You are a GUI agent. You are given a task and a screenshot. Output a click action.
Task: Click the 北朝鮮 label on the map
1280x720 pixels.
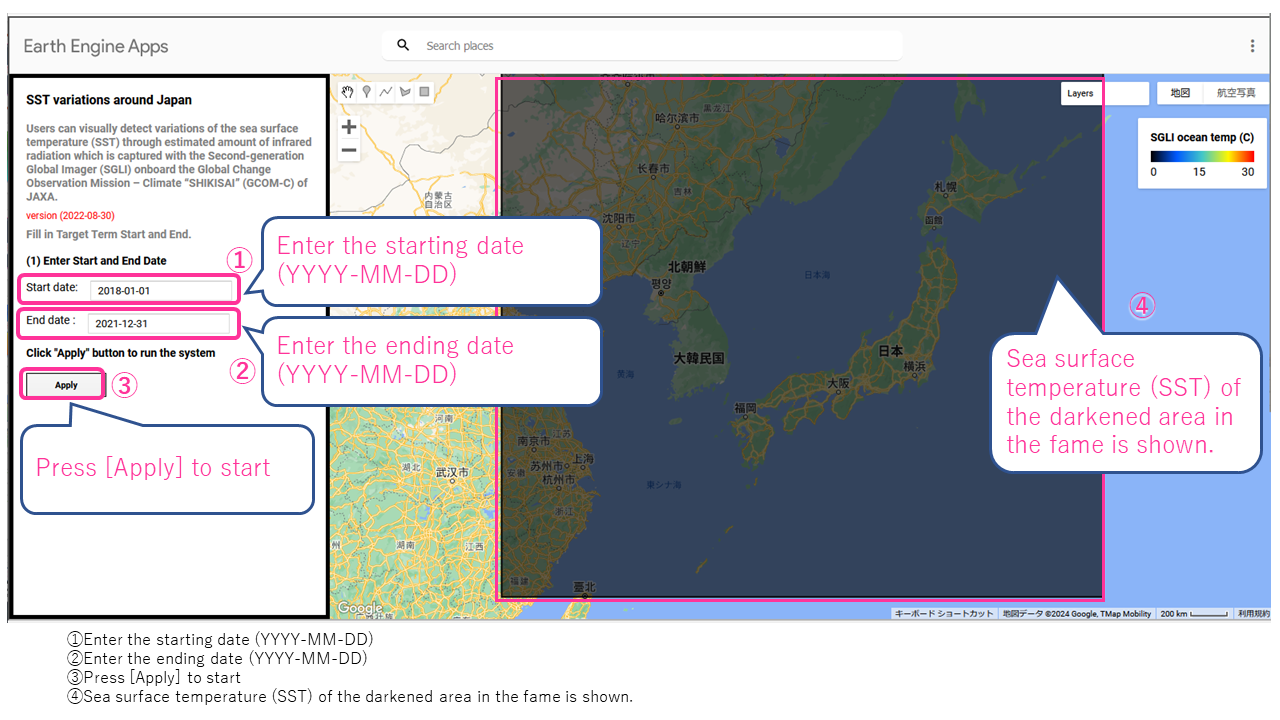coord(687,267)
